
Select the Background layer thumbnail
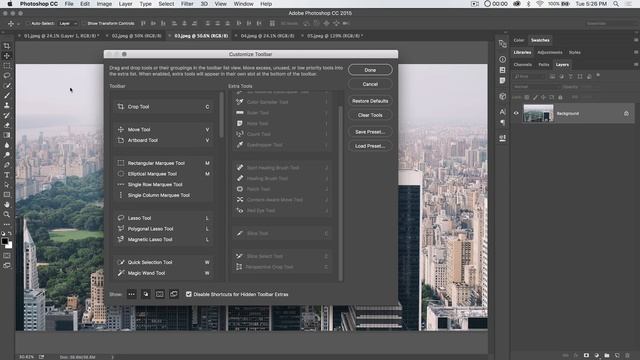point(538,113)
